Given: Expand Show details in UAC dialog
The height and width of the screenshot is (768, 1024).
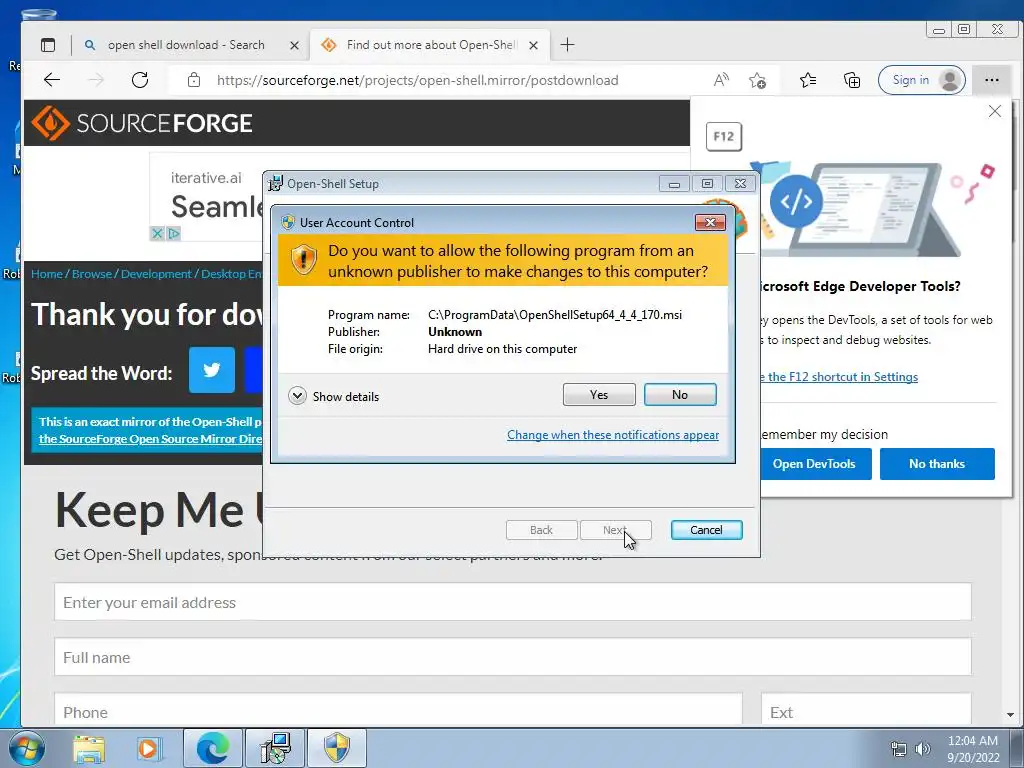Looking at the screenshot, I should click(334, 396).
